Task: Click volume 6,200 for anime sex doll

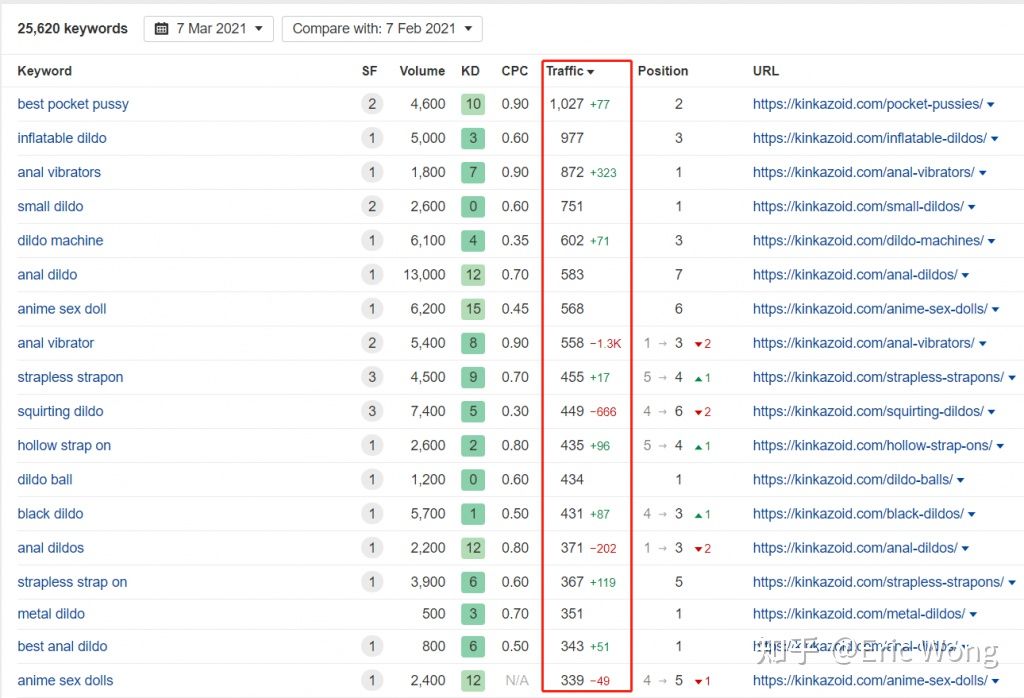Action: pyautogui.click(x=428, y=309)
